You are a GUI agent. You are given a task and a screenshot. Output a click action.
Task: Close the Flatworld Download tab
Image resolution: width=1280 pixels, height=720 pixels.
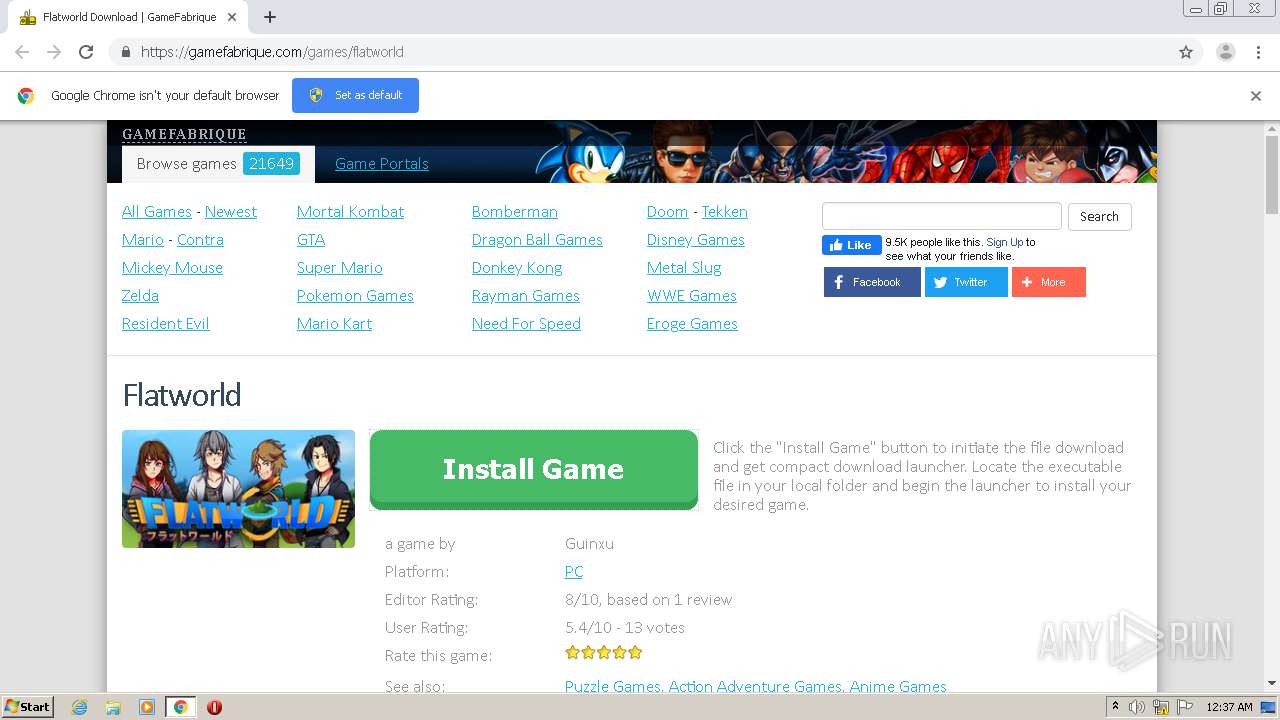point(232,17)
